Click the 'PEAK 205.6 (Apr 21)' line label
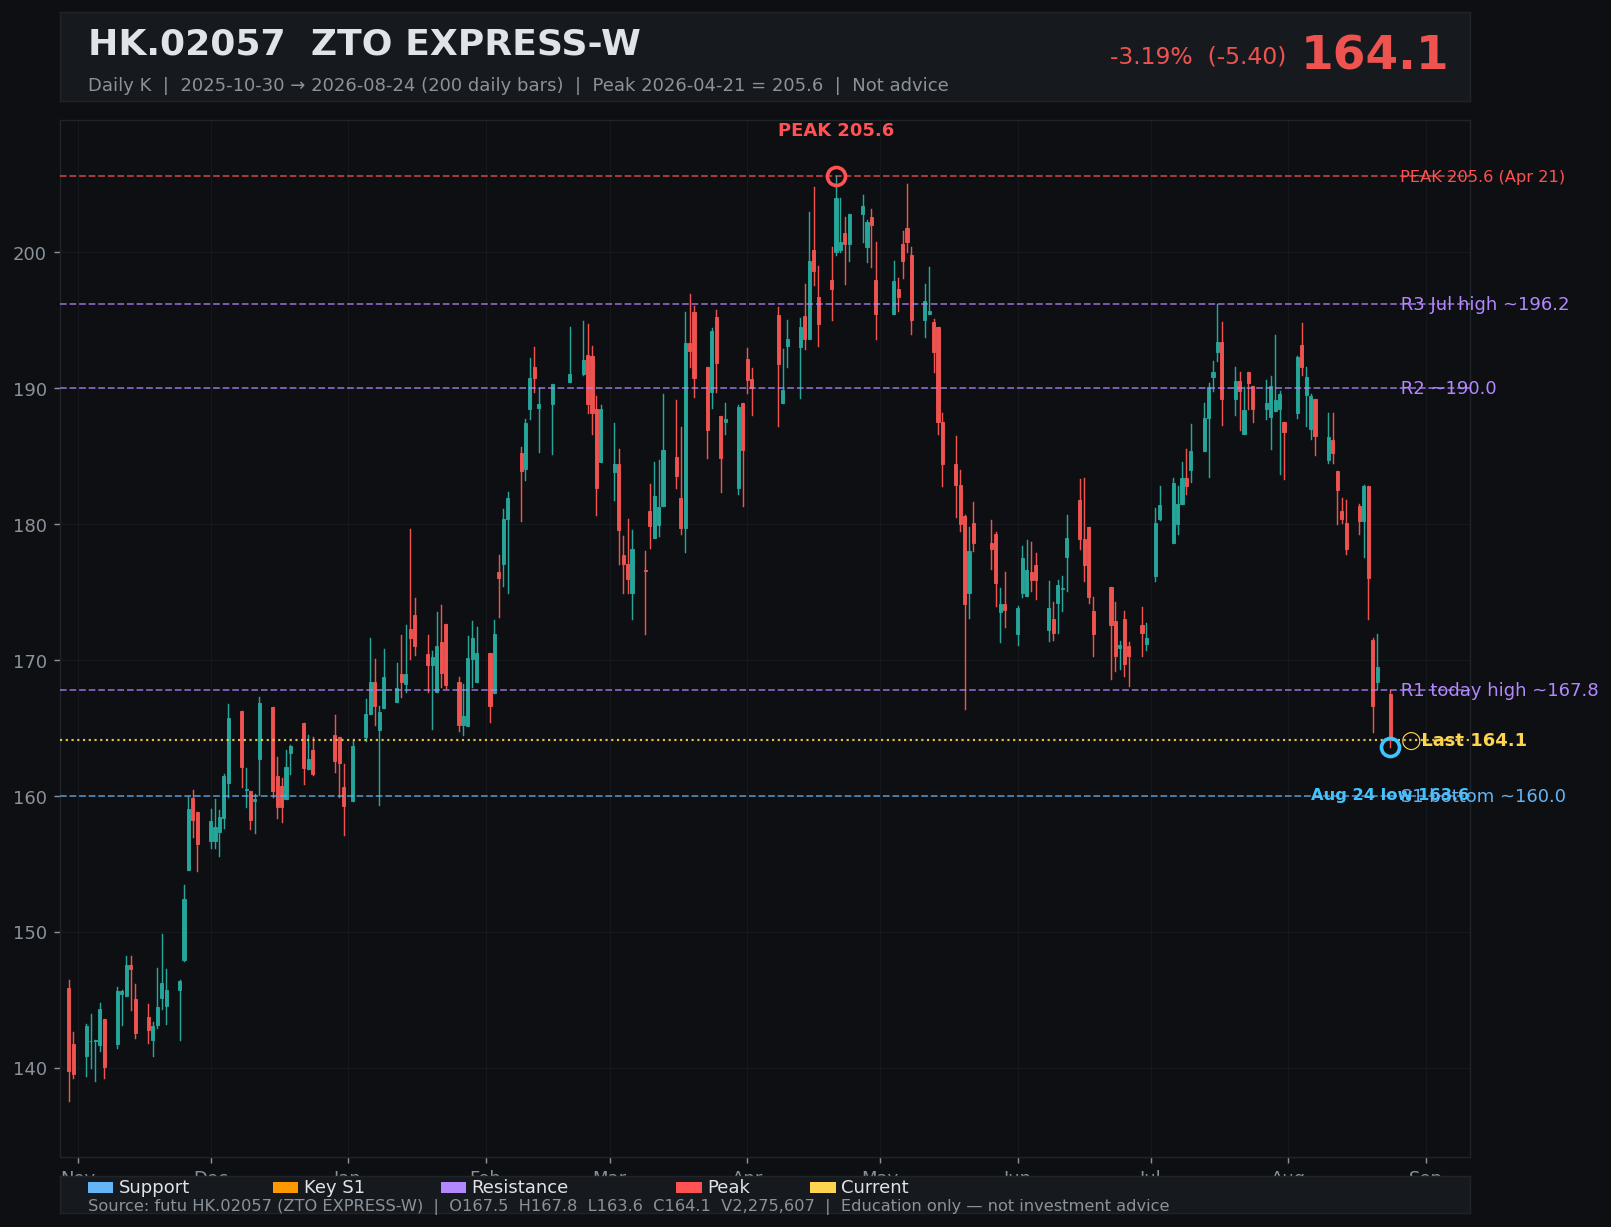 pos(1482,177)
